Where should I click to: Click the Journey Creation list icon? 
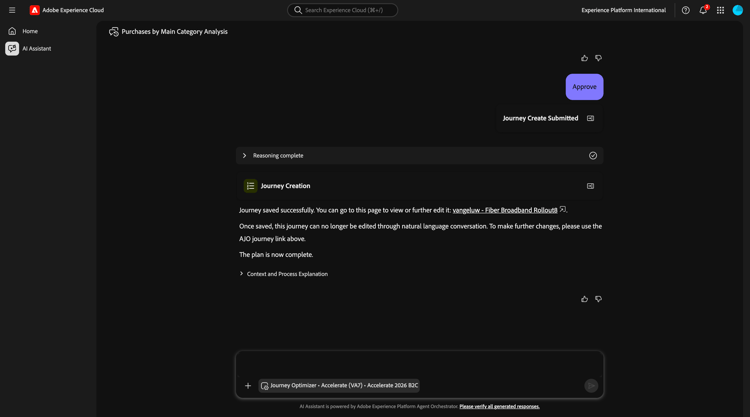pyautogui.click(x=250, y=186)
